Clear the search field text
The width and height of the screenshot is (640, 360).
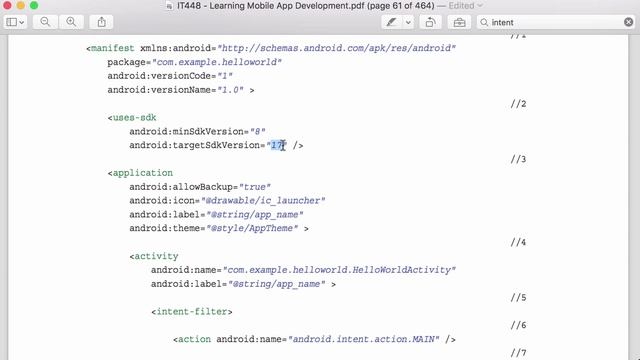[629, 22]
